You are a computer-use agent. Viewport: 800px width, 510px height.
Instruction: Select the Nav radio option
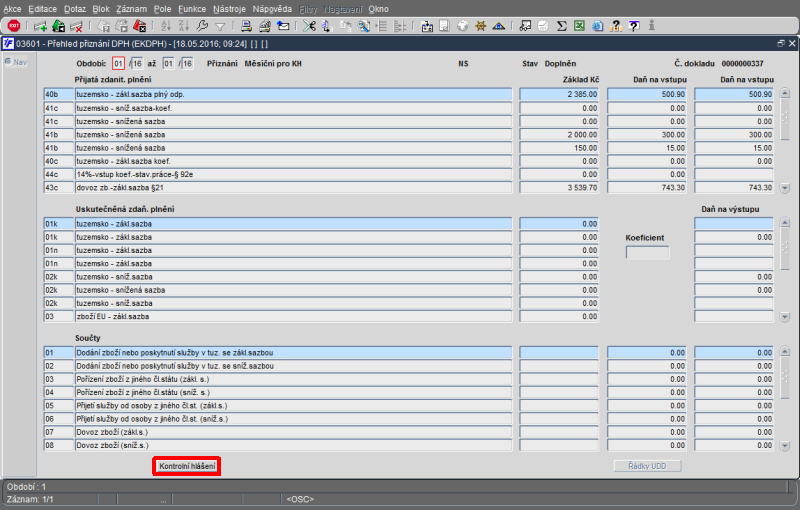tap(15, 62)
